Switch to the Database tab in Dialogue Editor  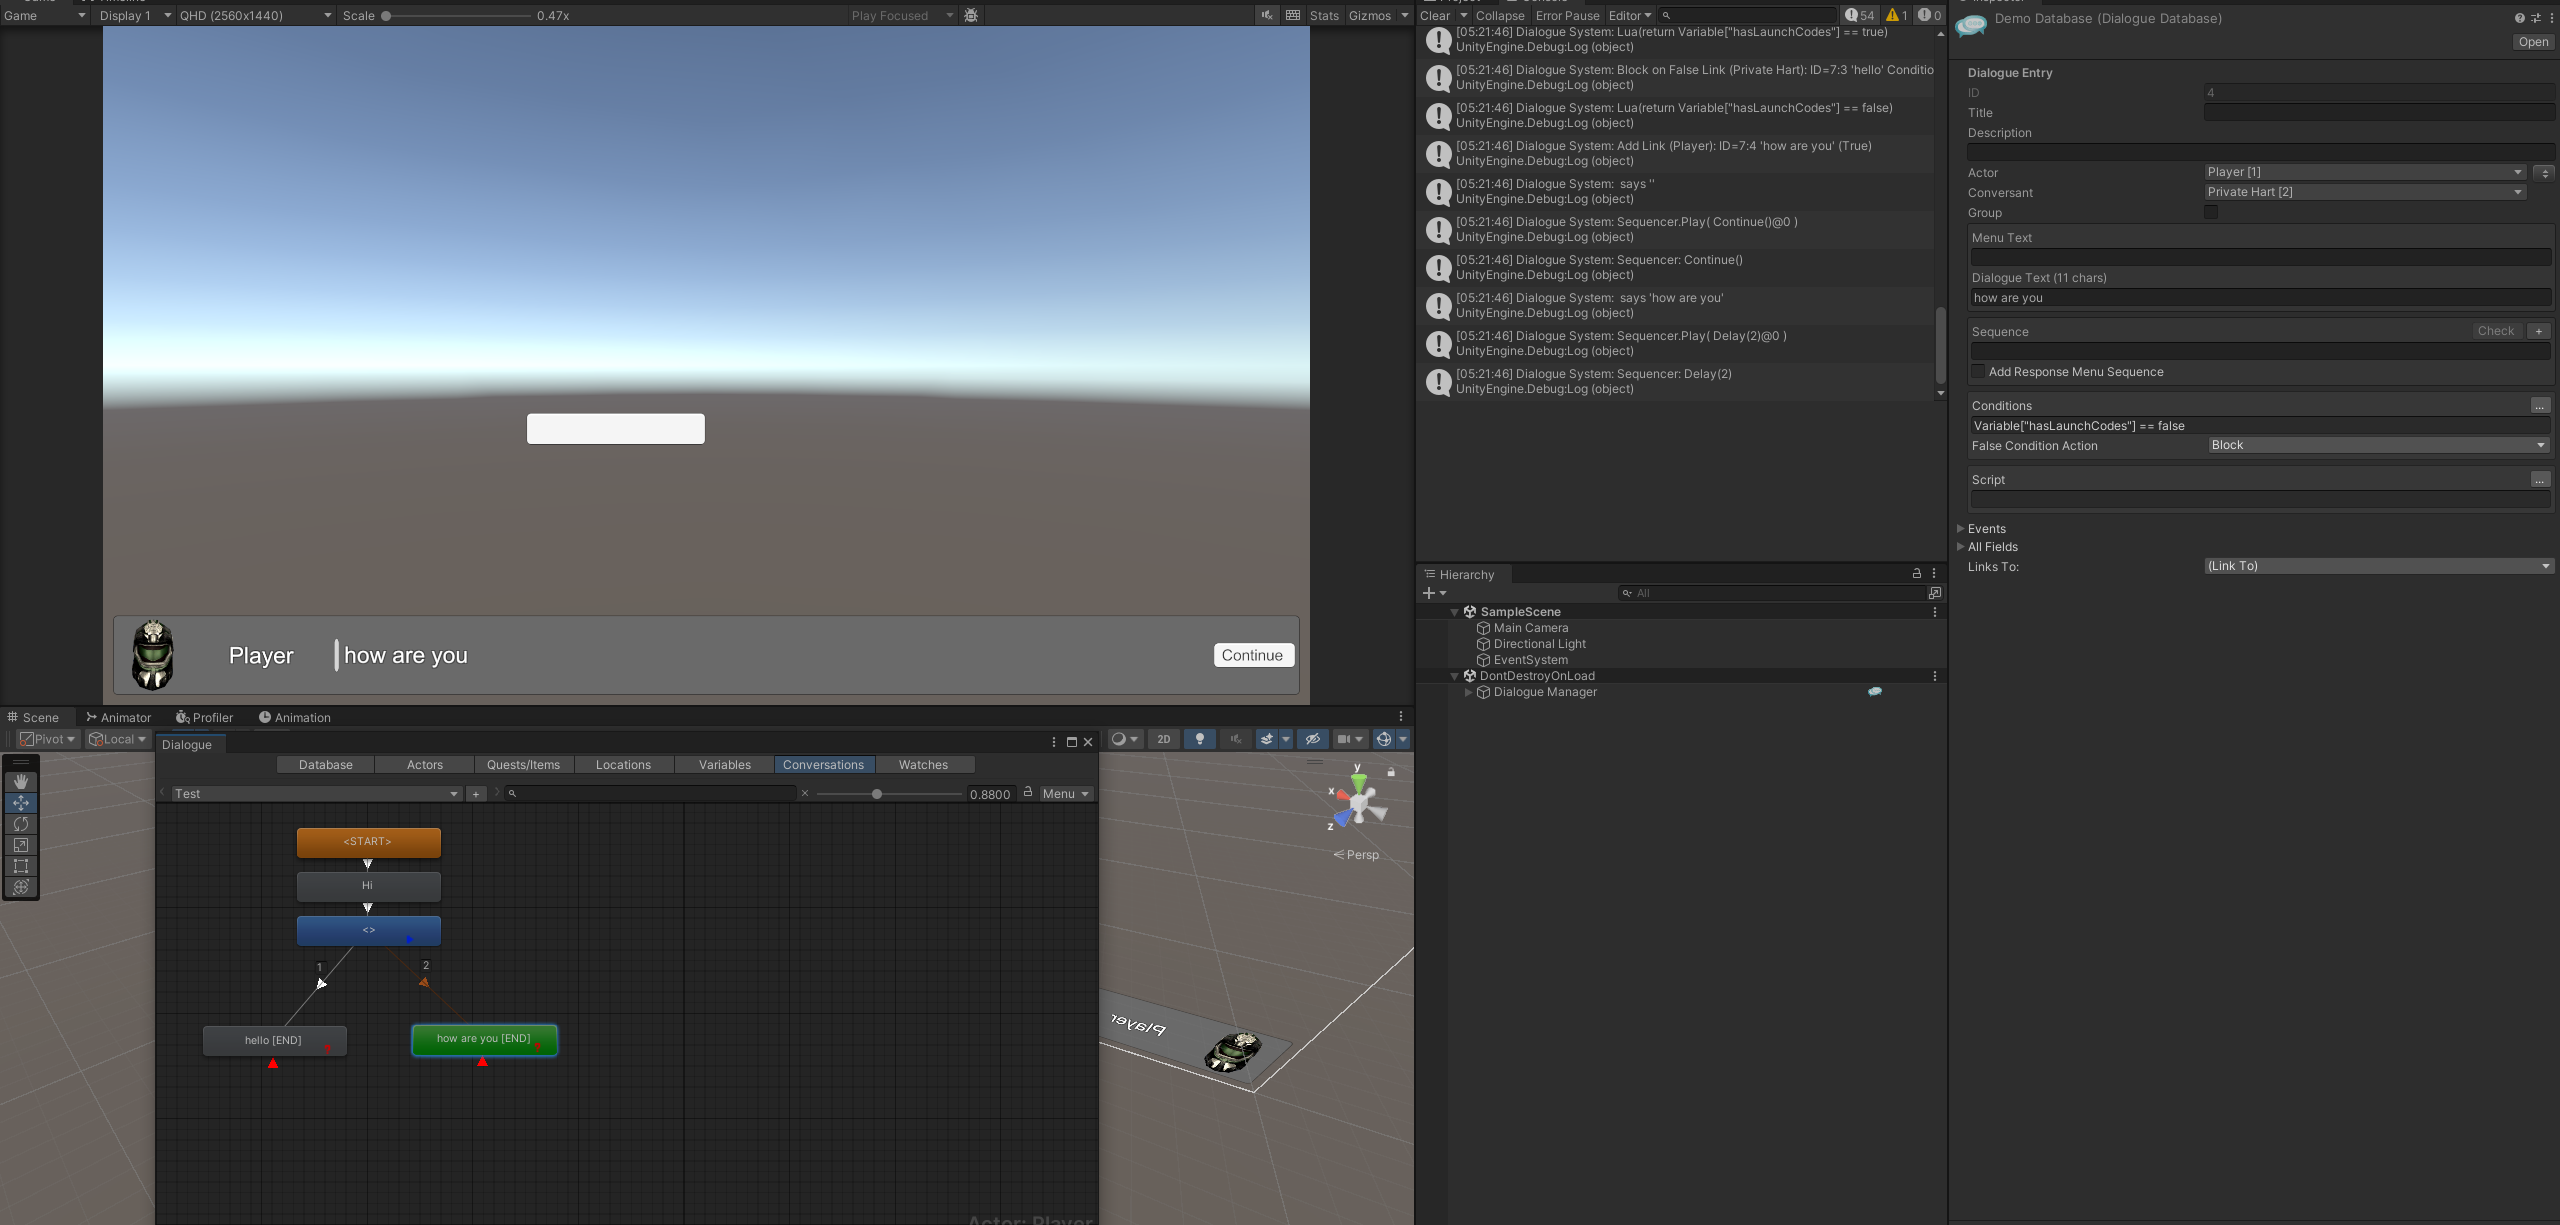pos(326,765)
